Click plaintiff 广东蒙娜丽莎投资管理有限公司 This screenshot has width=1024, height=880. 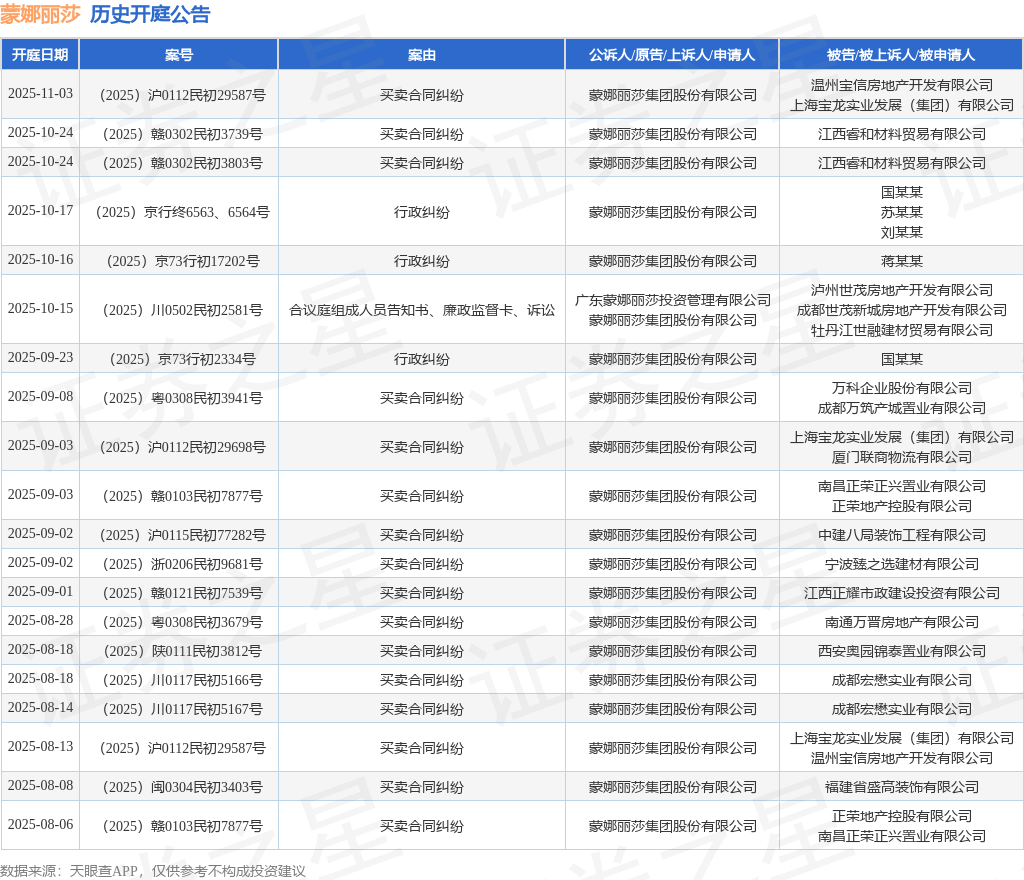(x=673, y=300)
